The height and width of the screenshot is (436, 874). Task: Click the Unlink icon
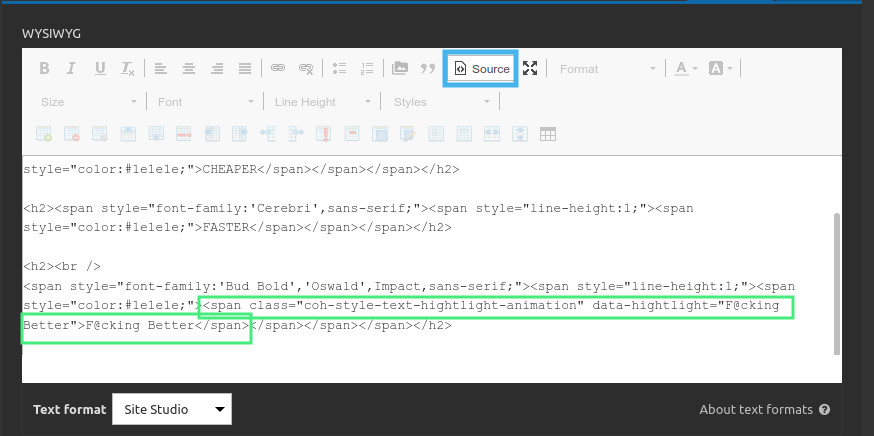pos(306,69)
